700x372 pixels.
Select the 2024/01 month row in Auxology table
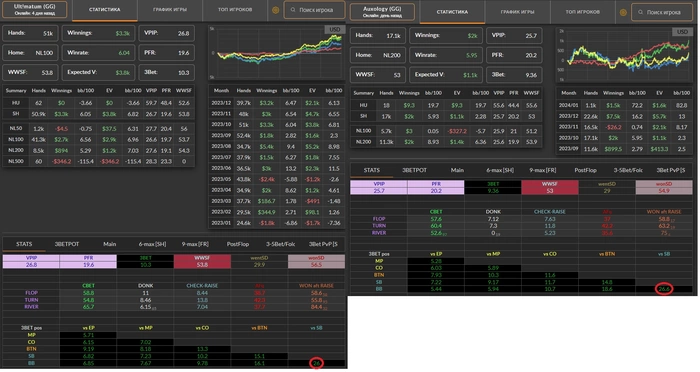point(624,105)
